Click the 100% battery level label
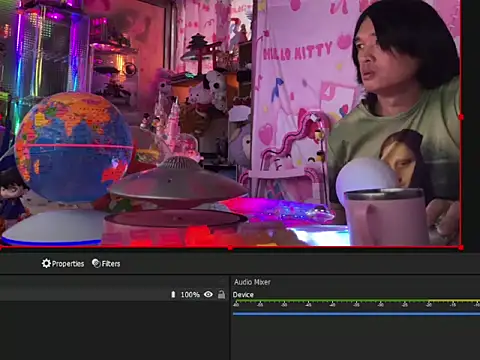This screenshot has height=360, width=480. 190,295
